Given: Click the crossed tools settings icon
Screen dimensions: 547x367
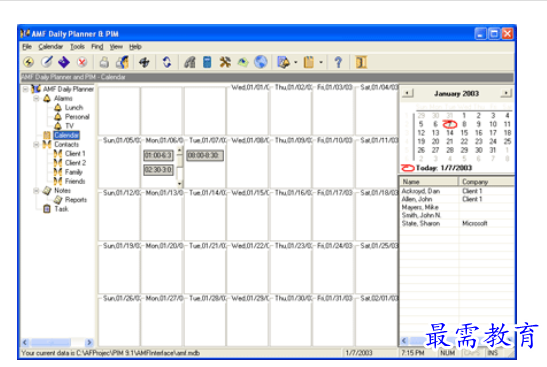Looking at the screenshot, I should pos(225,62).
